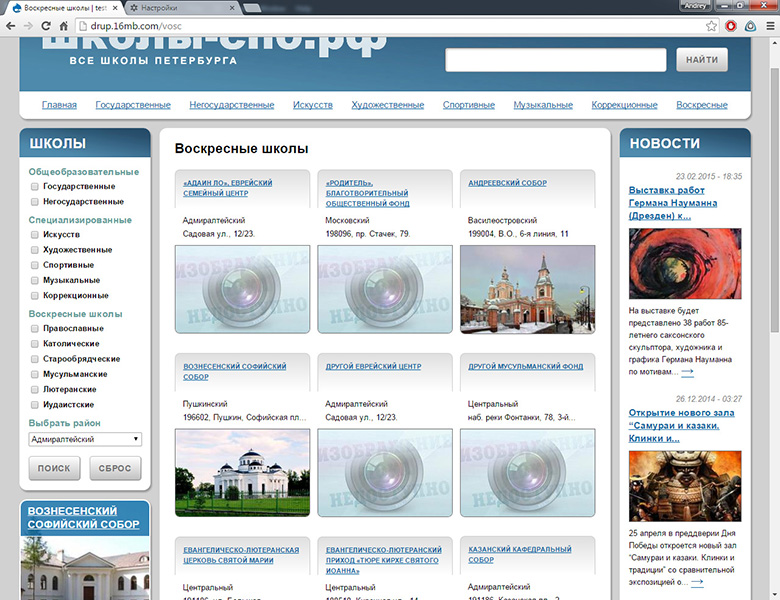The image size is (780, 600).
Task: Open the sidebar Вознесенский Софийский собор banner title
Action: click(x=83, y=517)
